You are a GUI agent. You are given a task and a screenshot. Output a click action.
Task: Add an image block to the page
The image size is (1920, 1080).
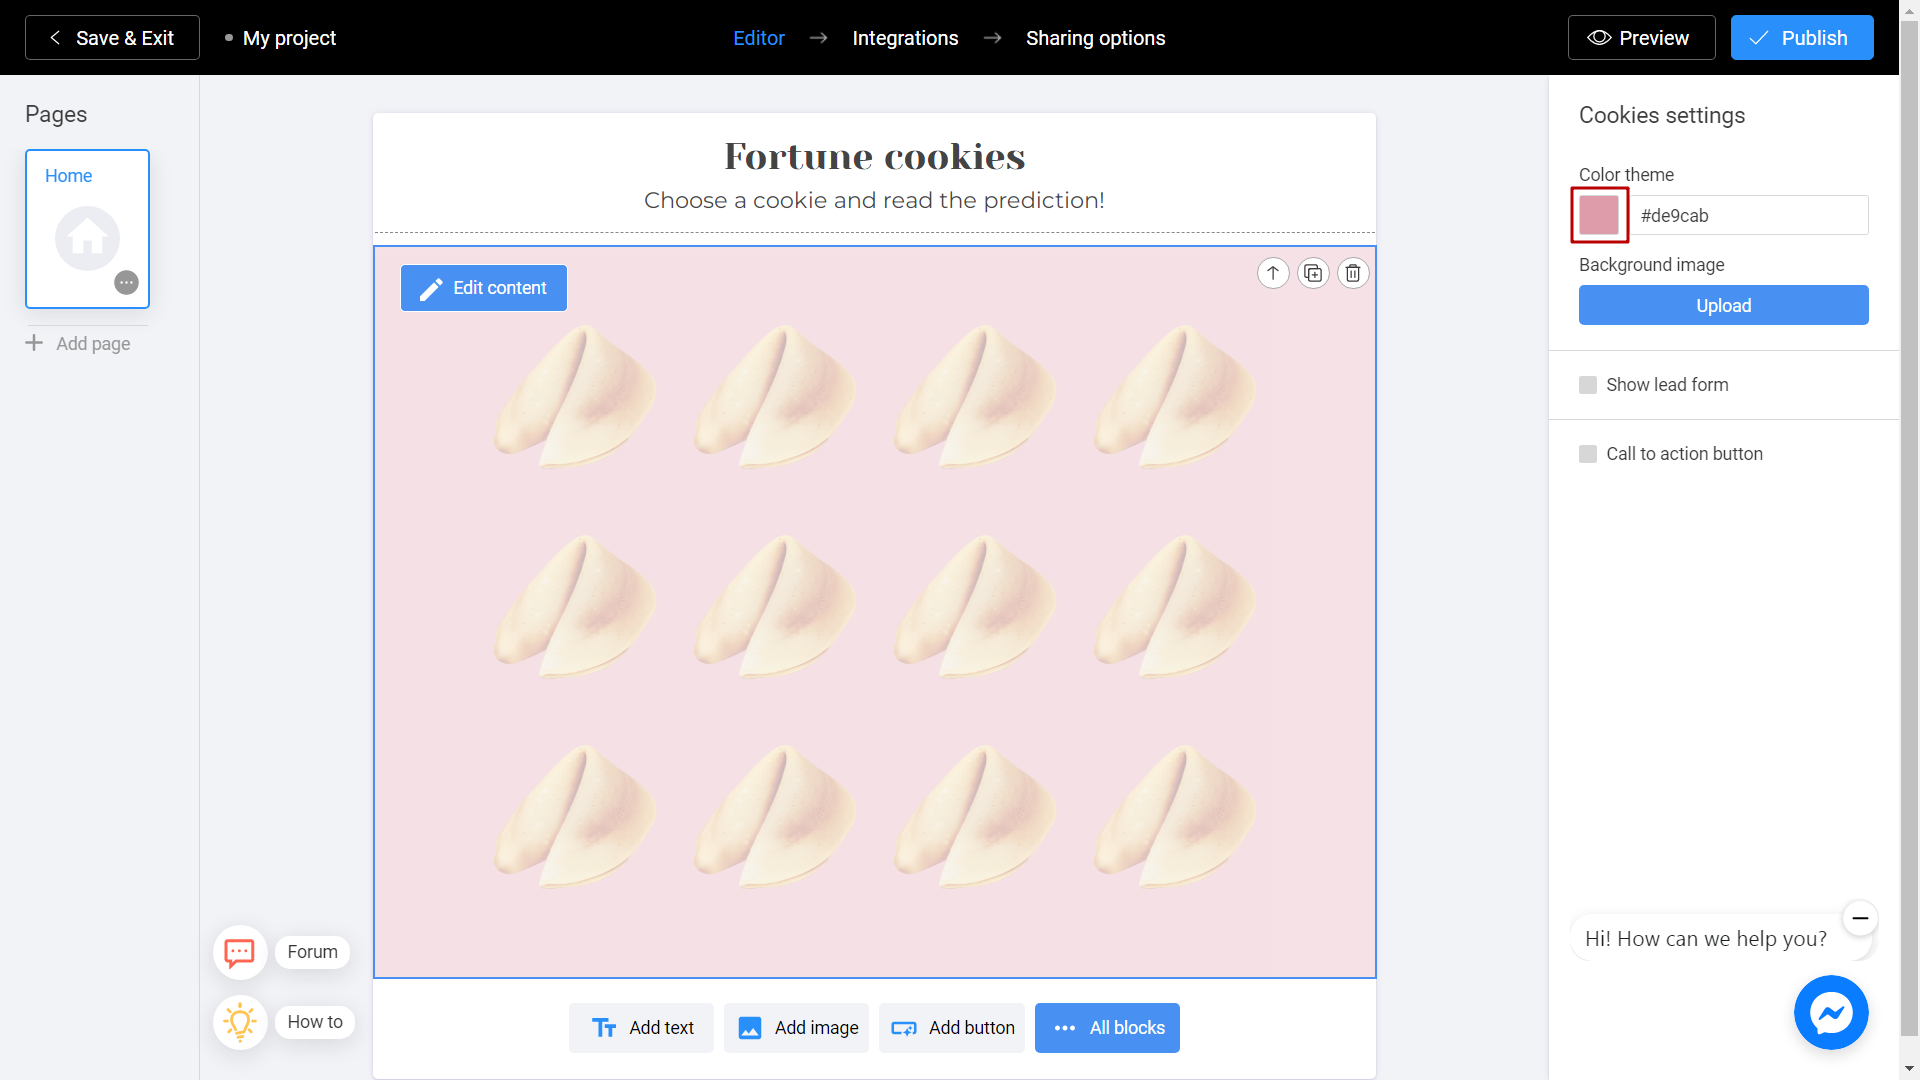[796, 1027]
